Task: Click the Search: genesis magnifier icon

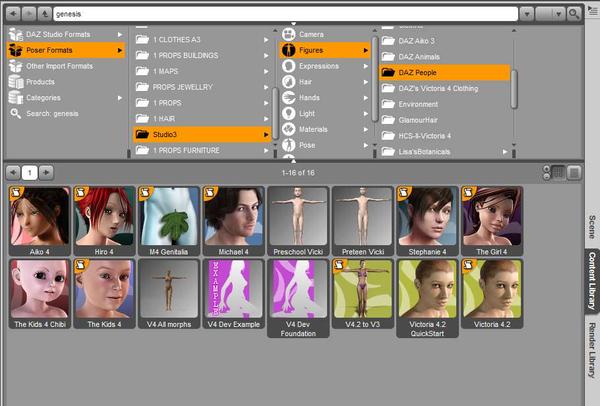Action: [16, 113]
